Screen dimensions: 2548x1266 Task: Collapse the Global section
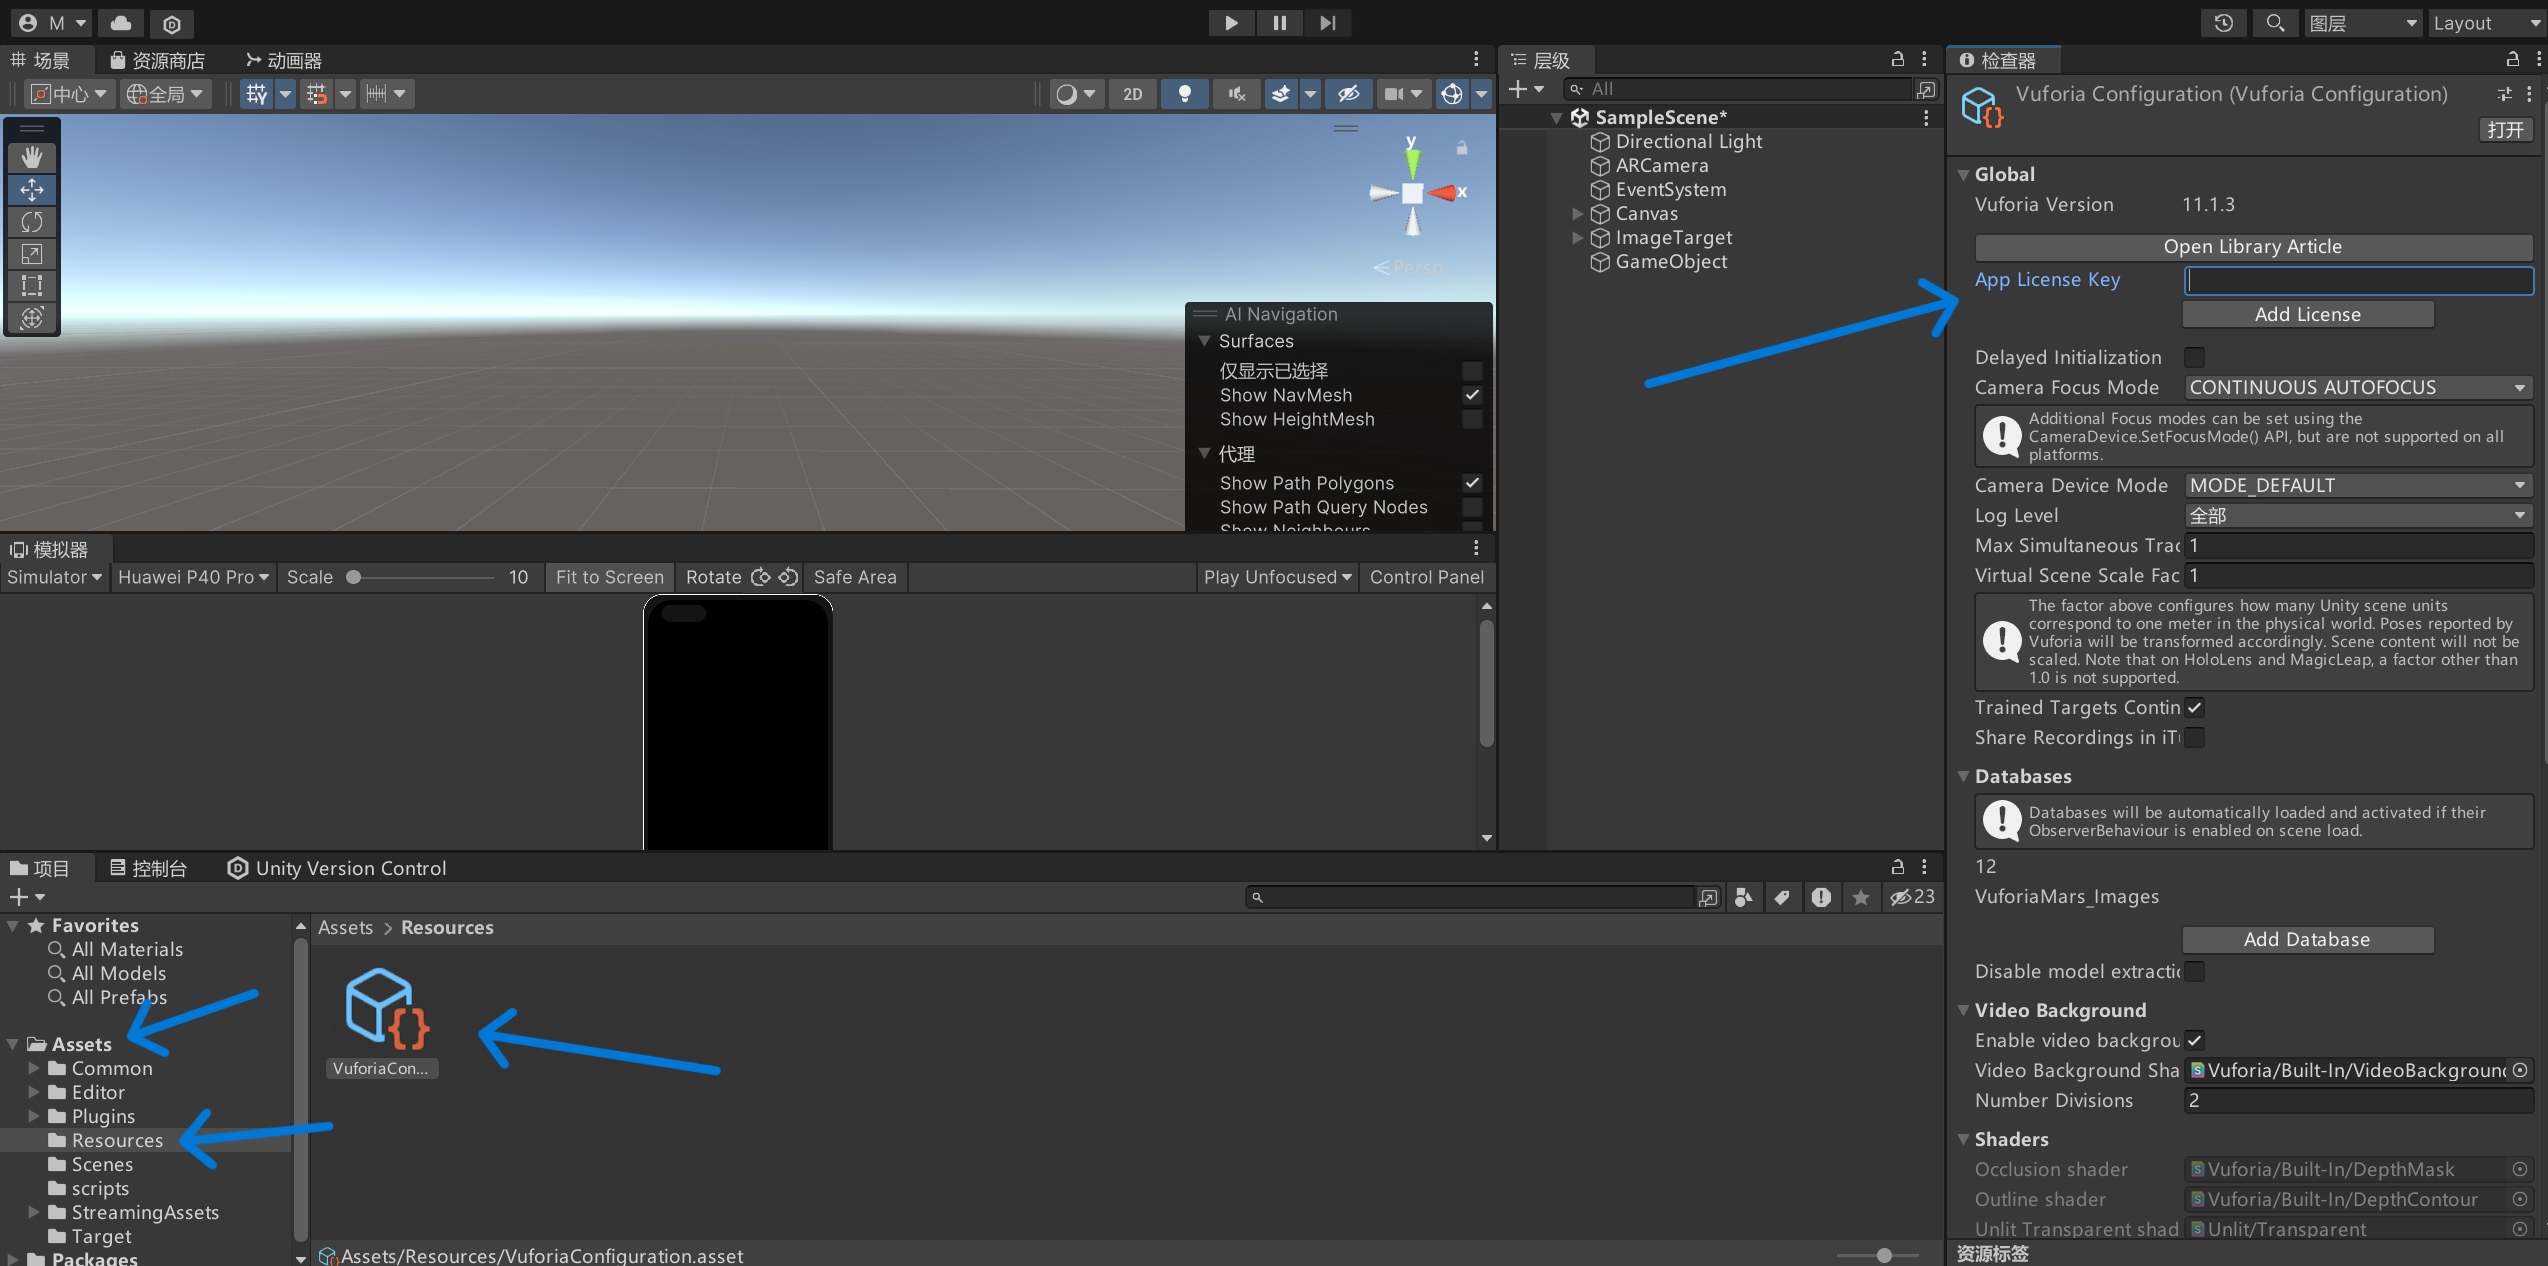coord(1963,174)
